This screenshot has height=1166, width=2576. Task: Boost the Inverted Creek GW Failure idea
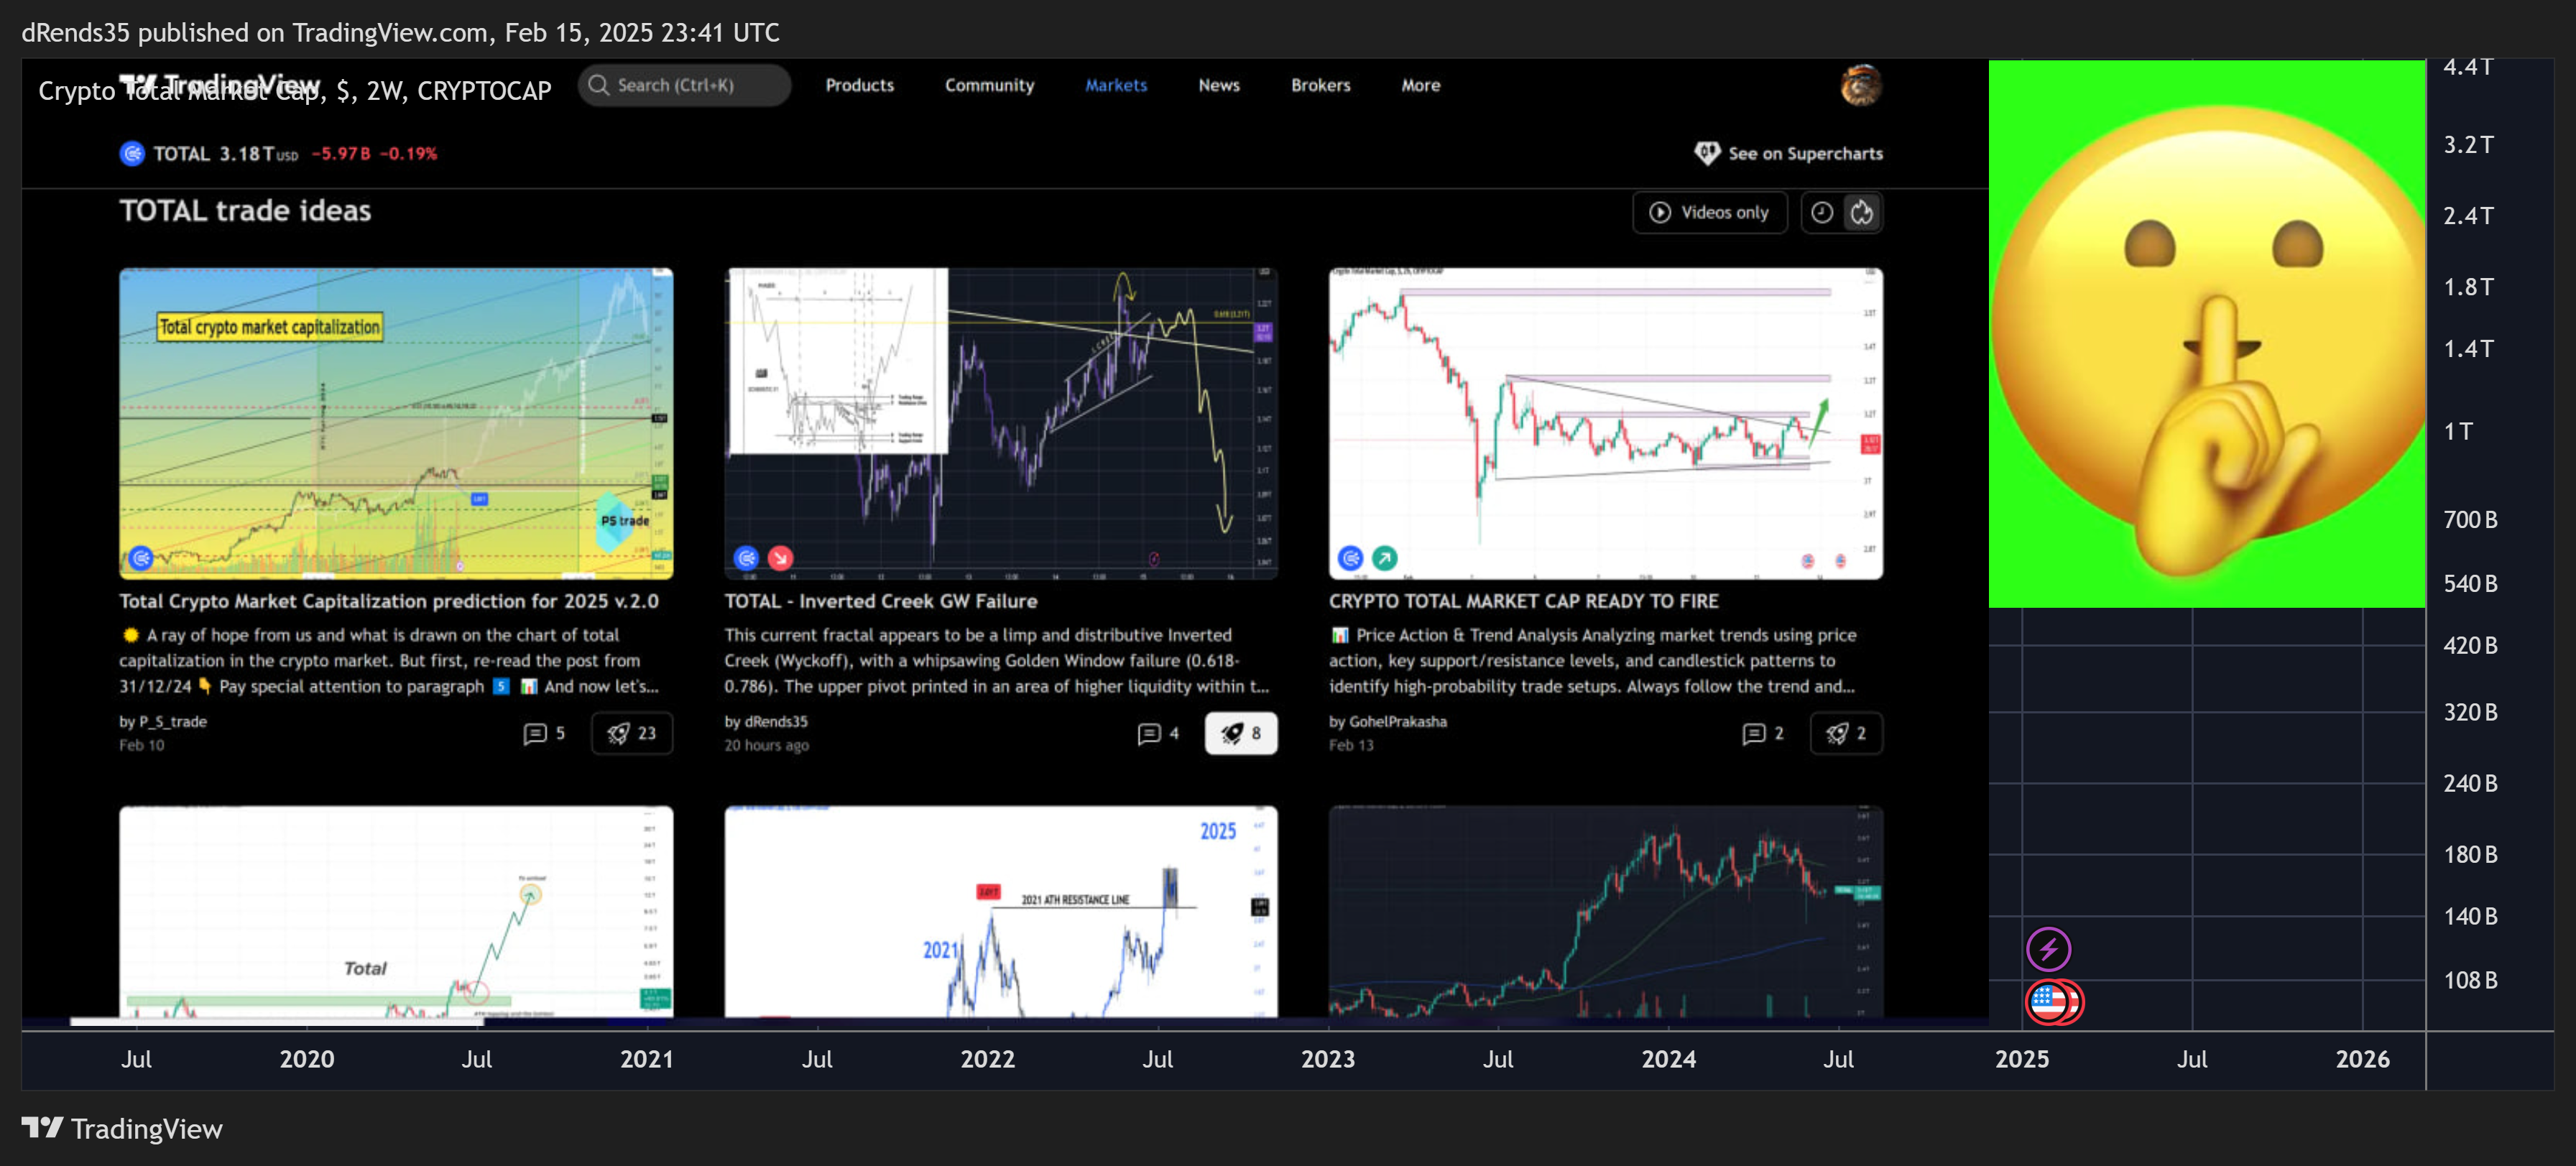[x=1241, y=733]
